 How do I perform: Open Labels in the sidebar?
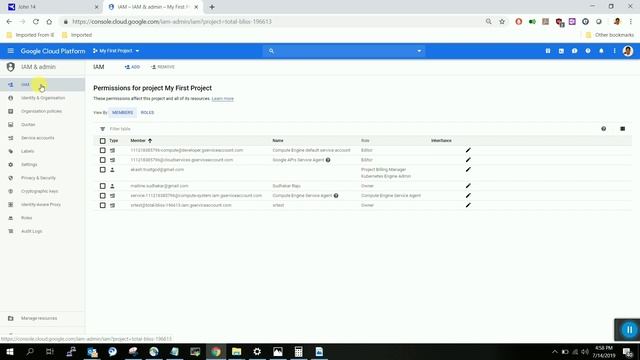point(42,151)
